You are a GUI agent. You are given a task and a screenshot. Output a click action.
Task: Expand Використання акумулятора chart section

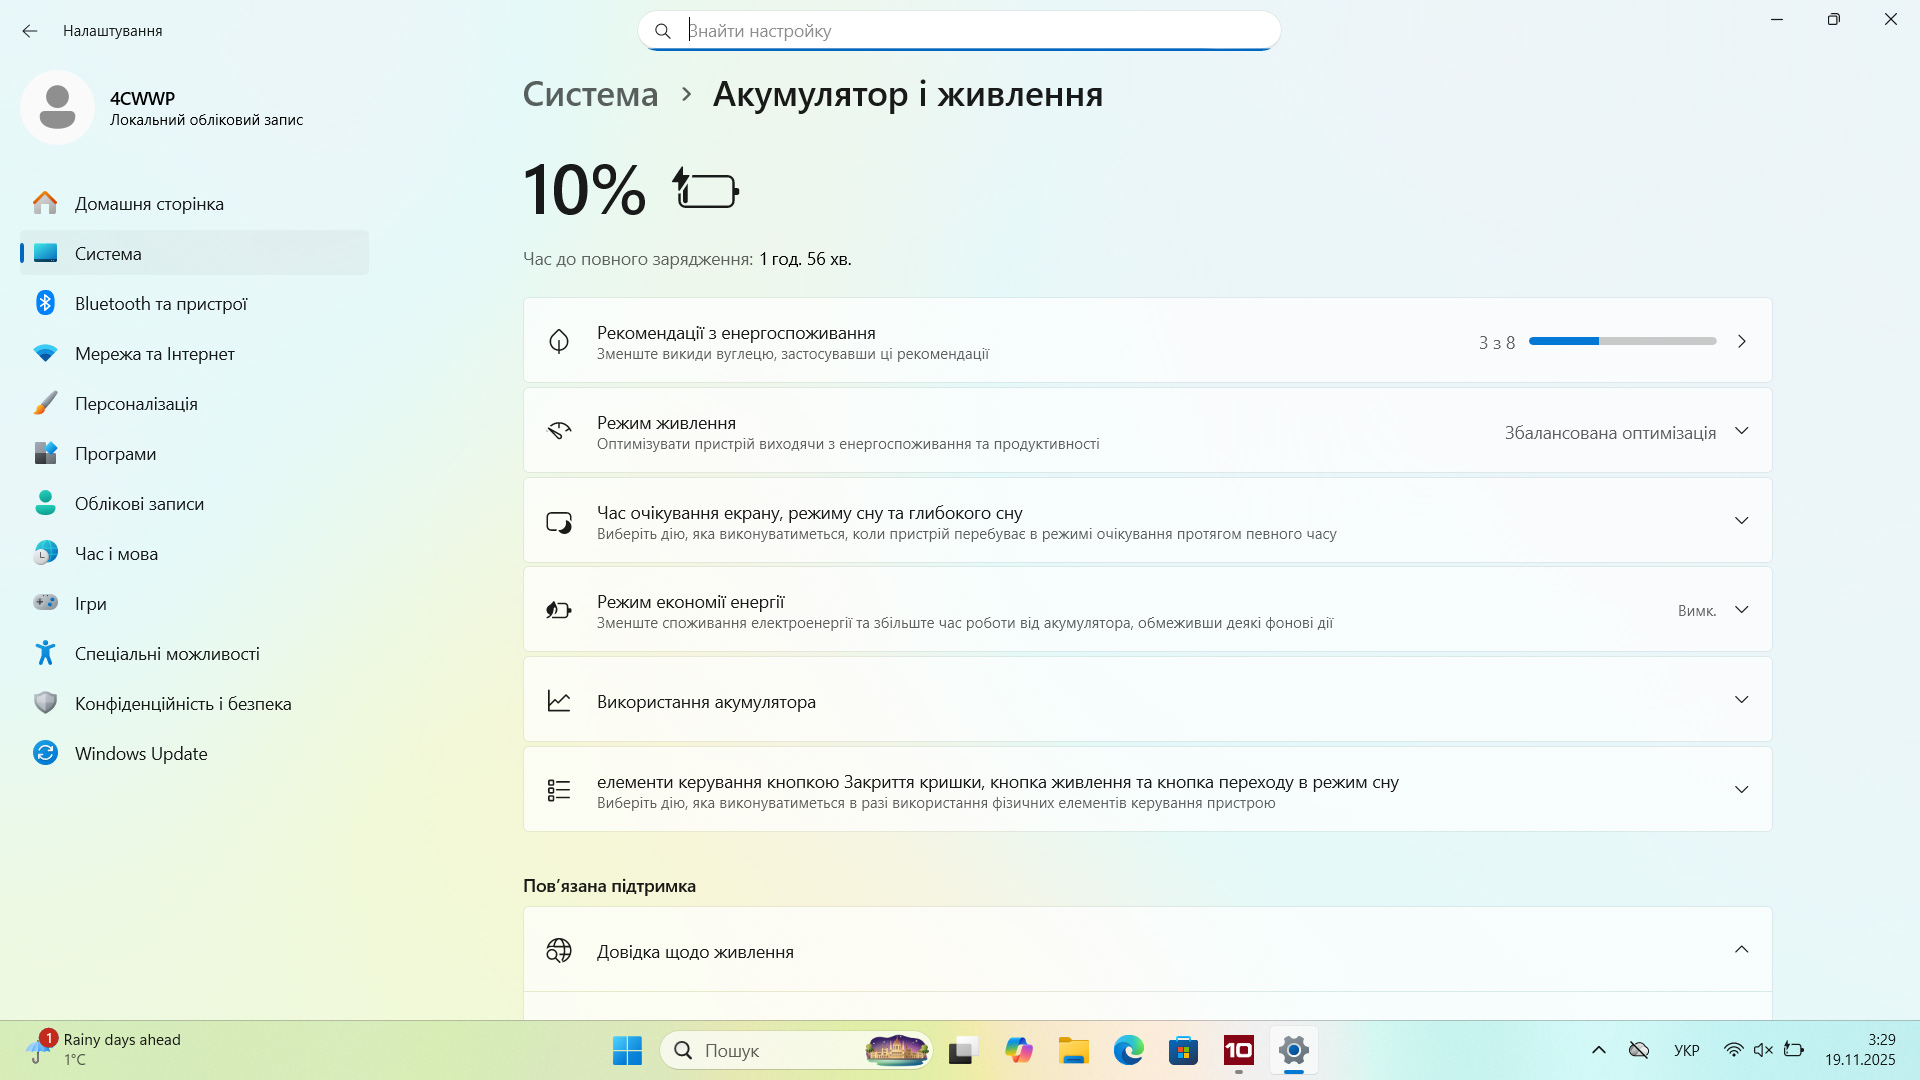coord(1147,700)
